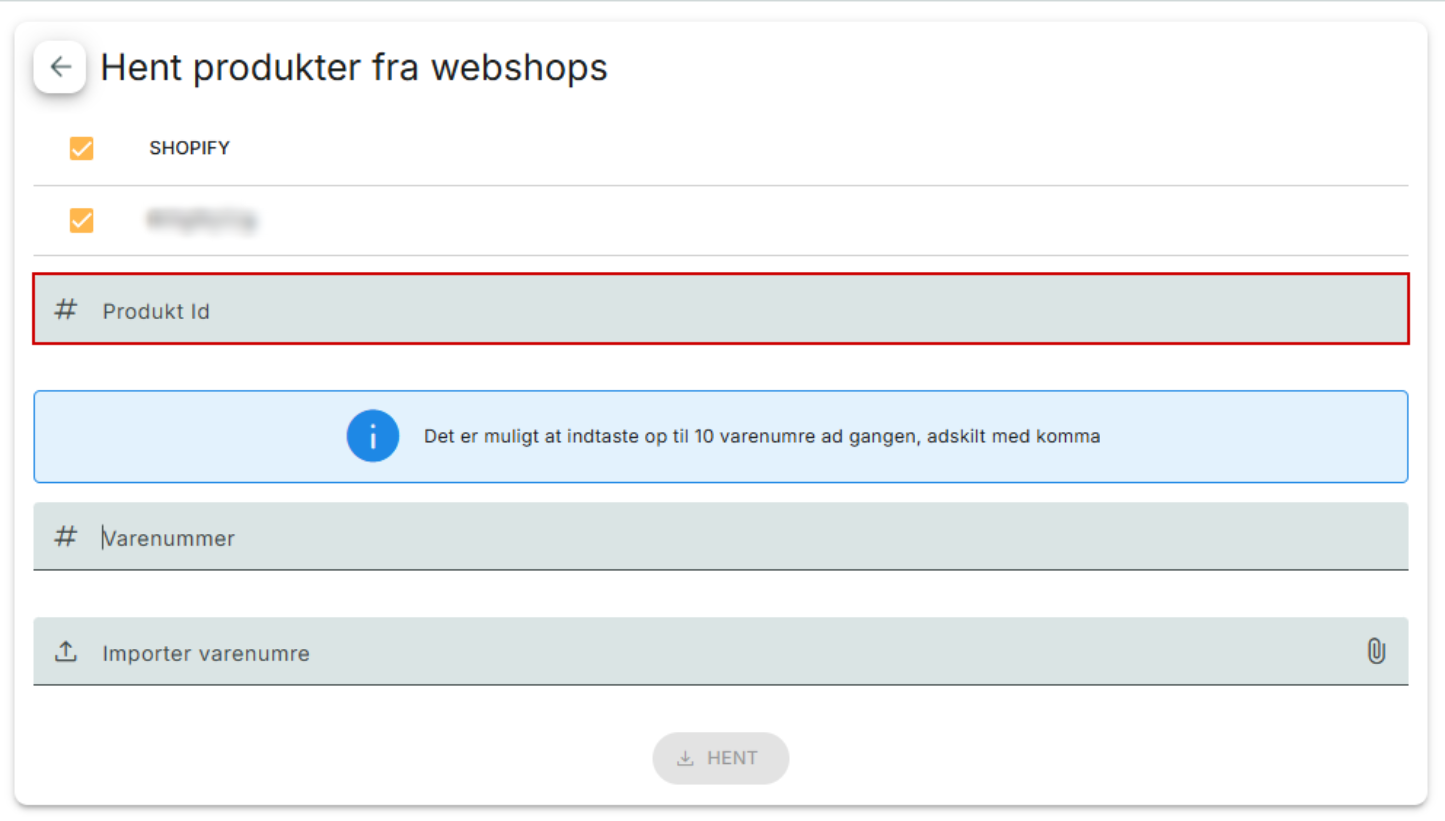This screenshot has height=821, width=1445.
Task: Click the info message about 10 varenumre
Action: (x=762, y=437)
